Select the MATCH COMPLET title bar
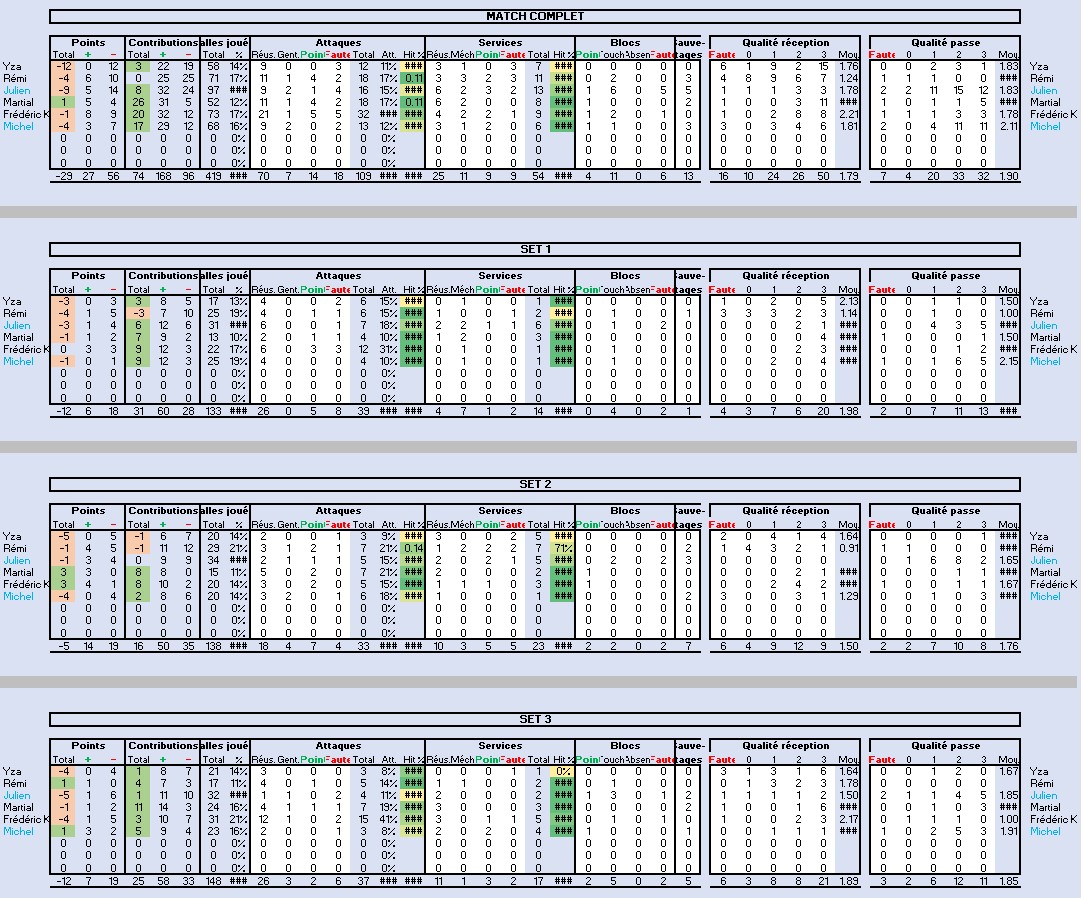Viewport: 1081px width, 898px height. tap(535, 16)
